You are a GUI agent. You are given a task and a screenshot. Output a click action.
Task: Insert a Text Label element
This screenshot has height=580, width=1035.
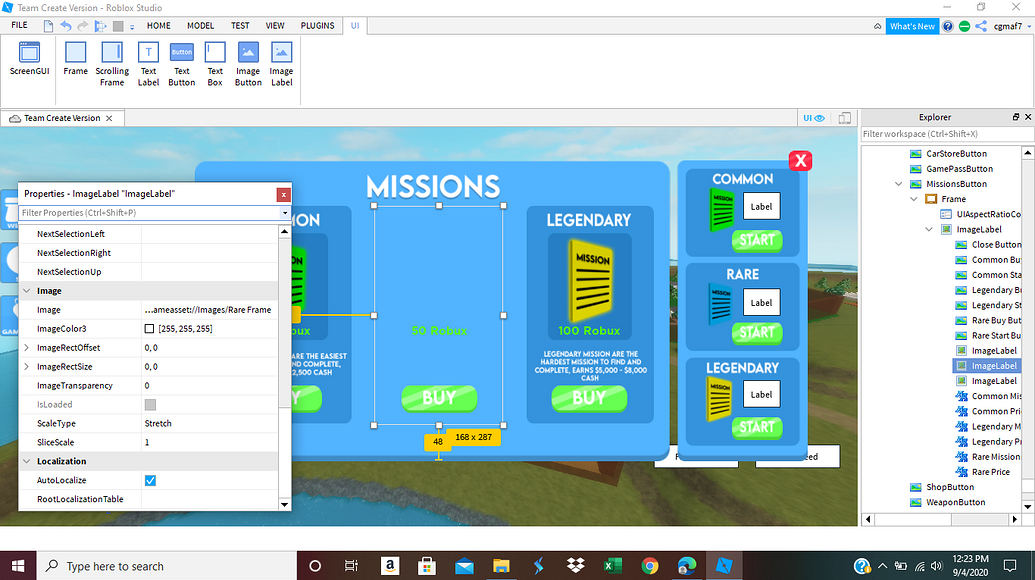pos(149,64)
